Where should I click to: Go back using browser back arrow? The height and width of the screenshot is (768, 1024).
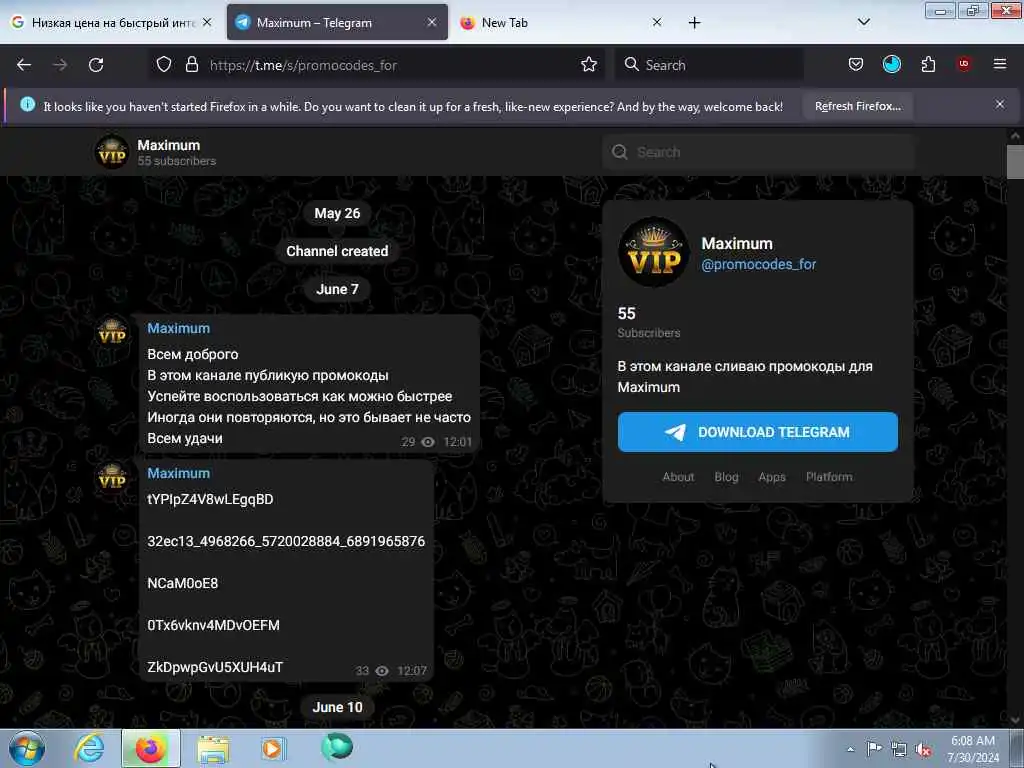tap(24, 65)
